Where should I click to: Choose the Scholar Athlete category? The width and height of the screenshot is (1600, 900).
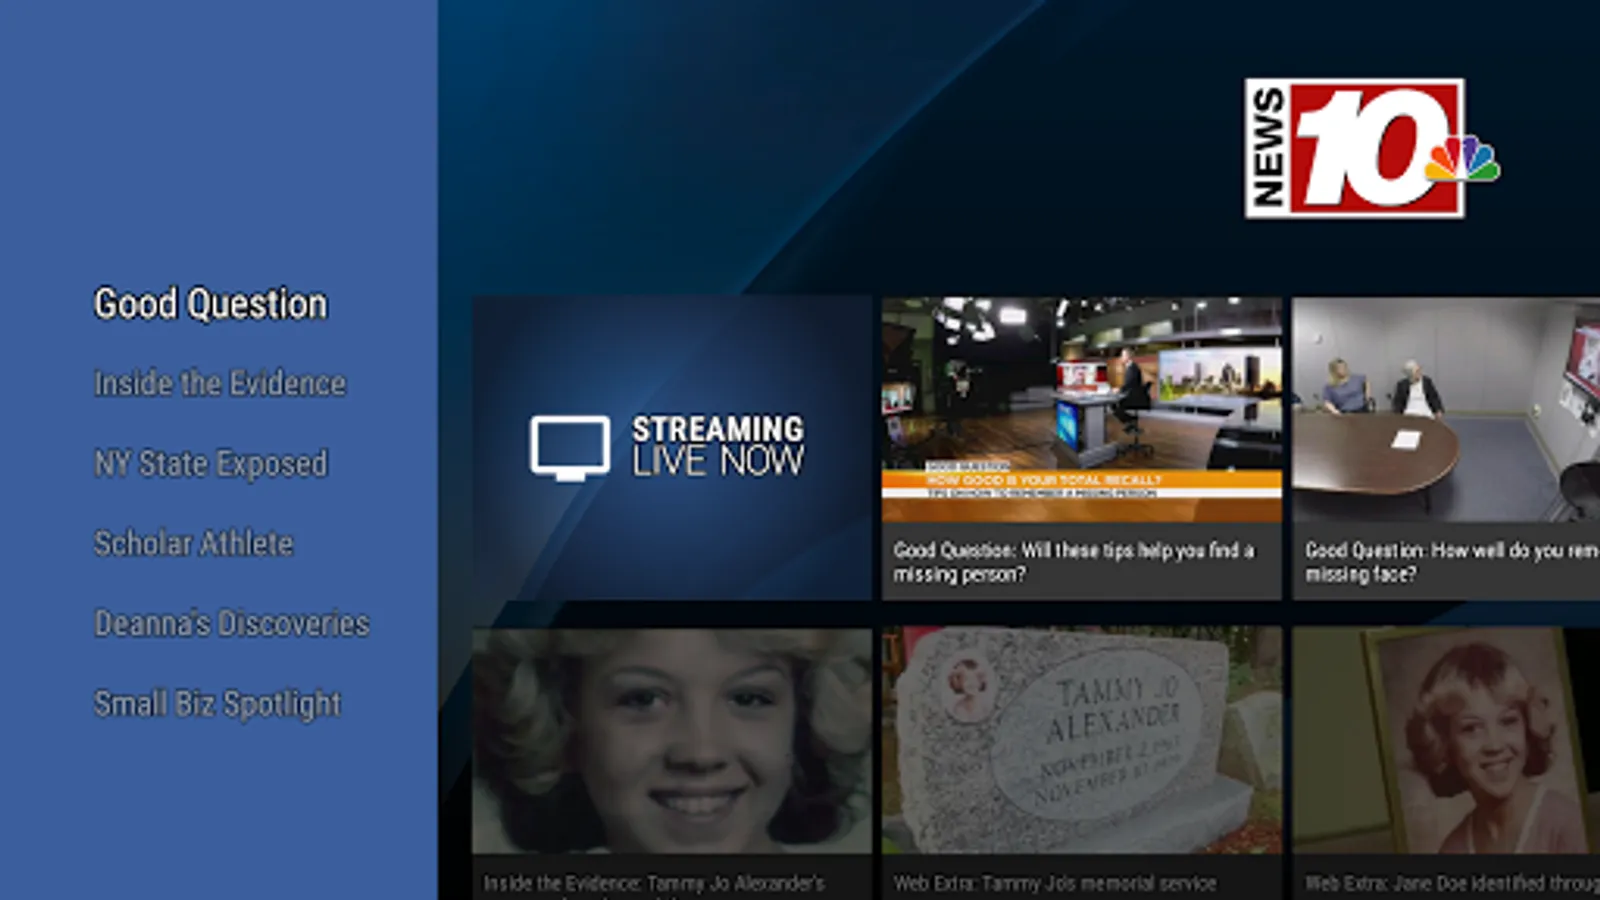194,543
